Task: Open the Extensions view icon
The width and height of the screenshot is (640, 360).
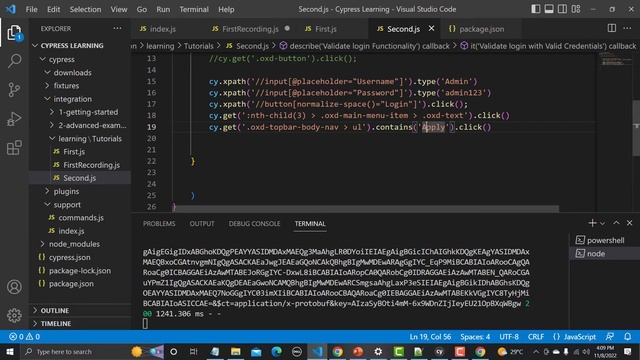Action: (x=14, y=147)
